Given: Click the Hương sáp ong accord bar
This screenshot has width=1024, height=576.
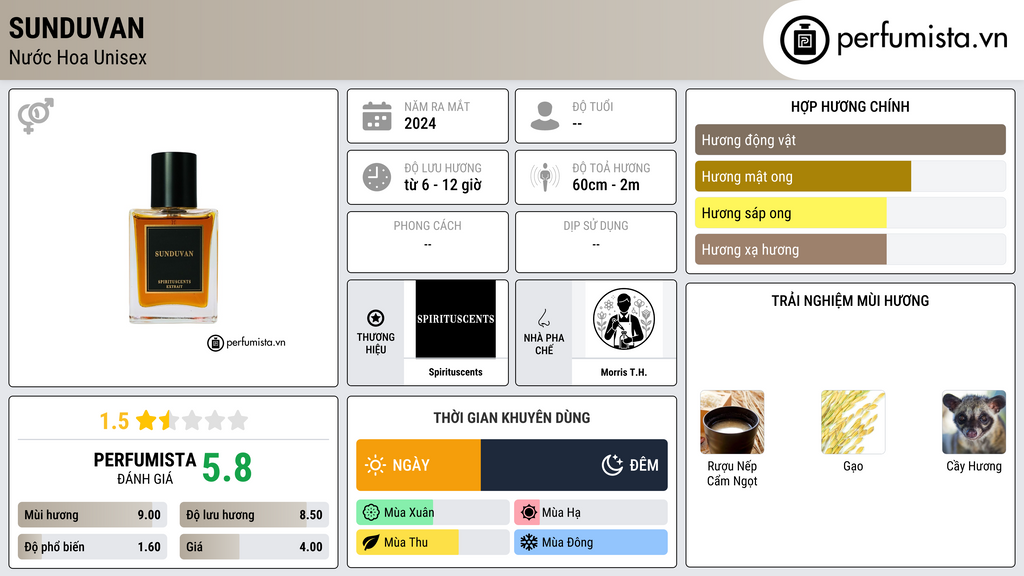Looking at the screenshot, I should click(850, 213).
